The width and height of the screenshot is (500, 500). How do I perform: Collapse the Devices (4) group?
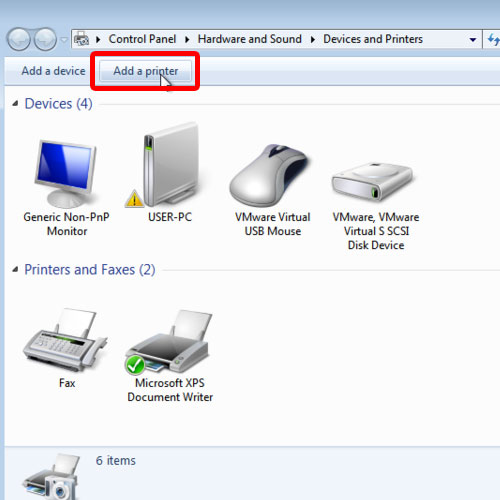tap(15, 104)
